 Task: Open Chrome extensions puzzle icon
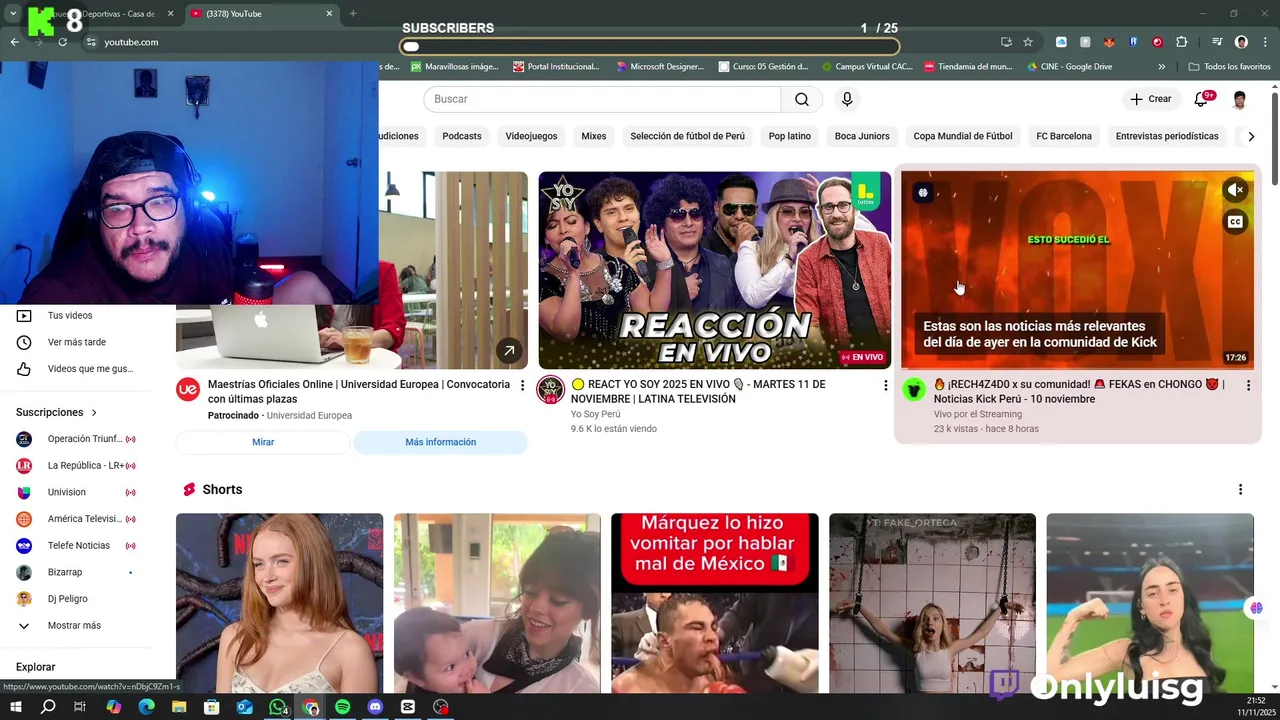[x=1181, y=42]
